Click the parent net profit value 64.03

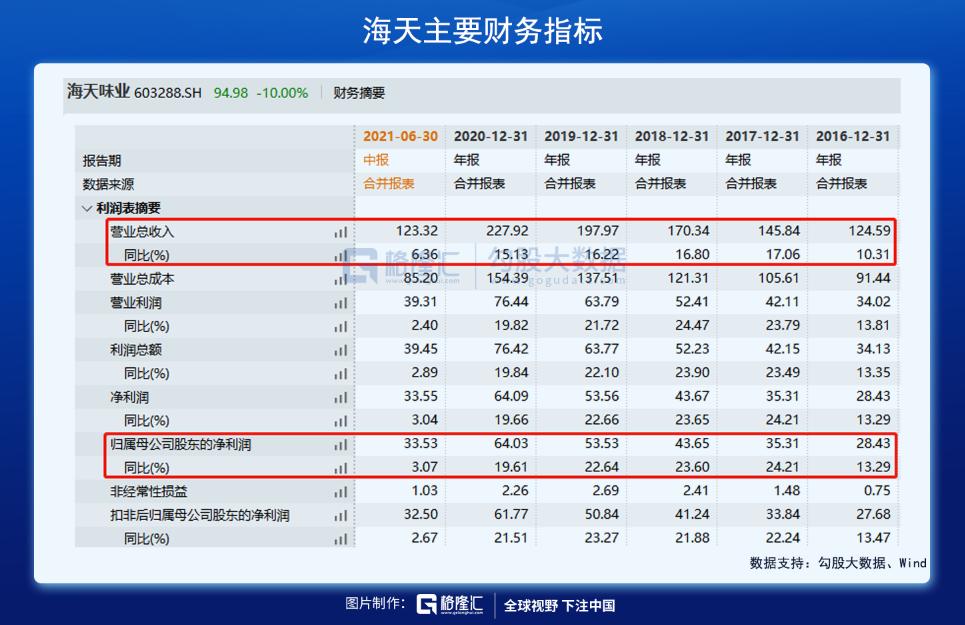(x=511, y=444)
